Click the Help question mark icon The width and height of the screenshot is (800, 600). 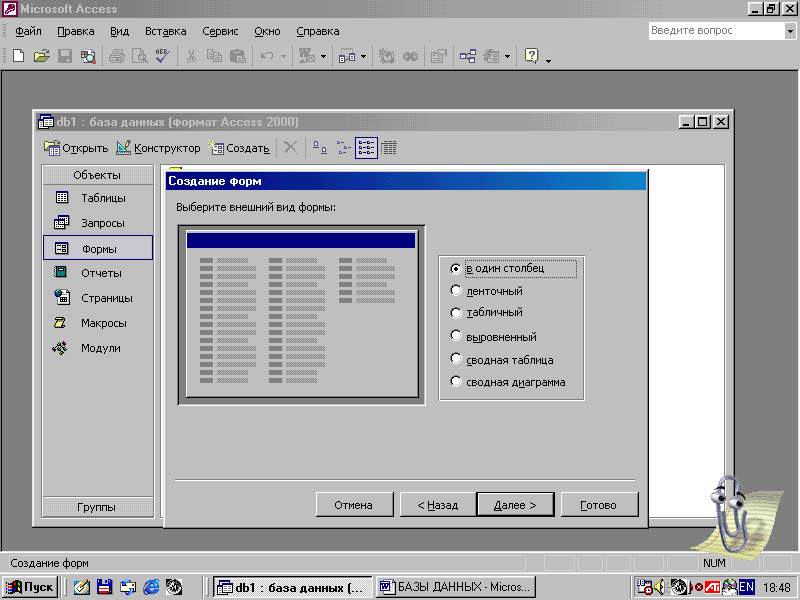532,55
